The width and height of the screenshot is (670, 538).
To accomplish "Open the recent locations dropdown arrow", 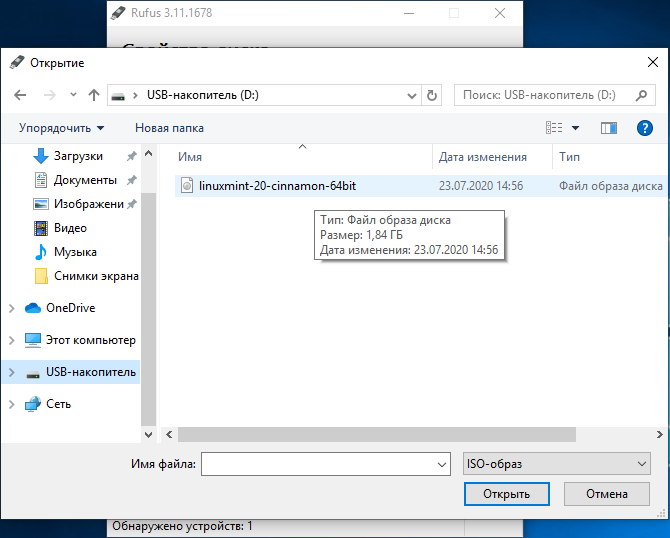I will coord(73,95).
